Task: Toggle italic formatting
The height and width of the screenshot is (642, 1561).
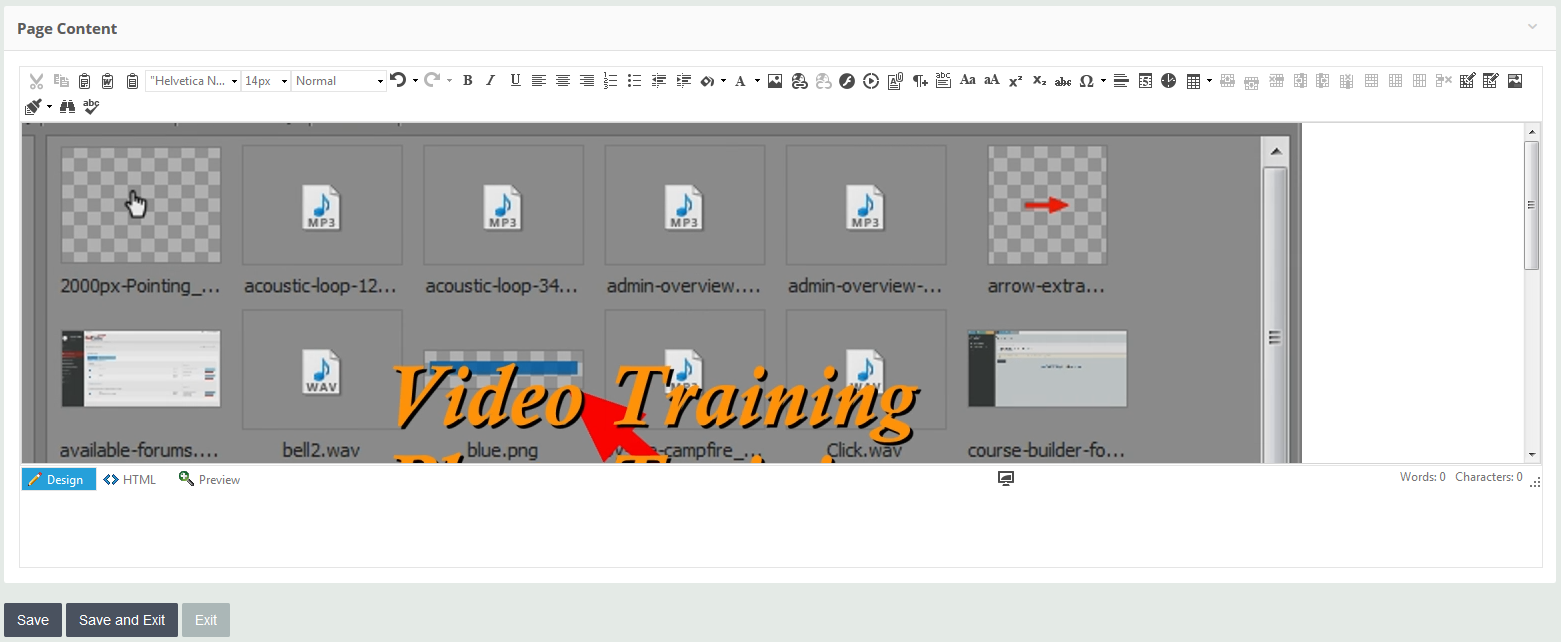Action: (x=491, y=80)
